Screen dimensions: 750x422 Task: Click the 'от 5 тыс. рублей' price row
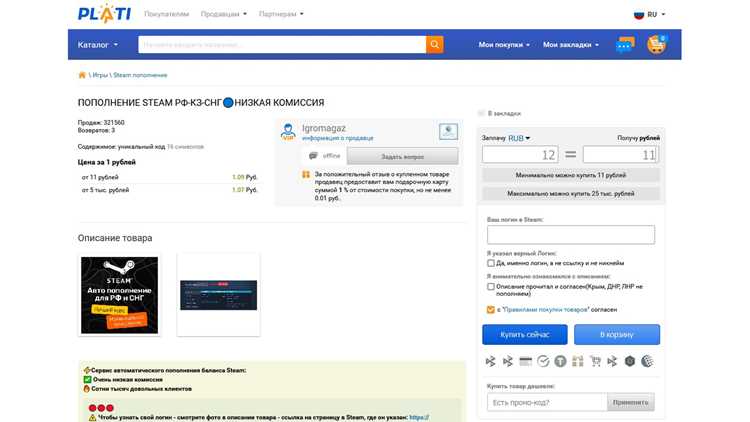[169, 190]
